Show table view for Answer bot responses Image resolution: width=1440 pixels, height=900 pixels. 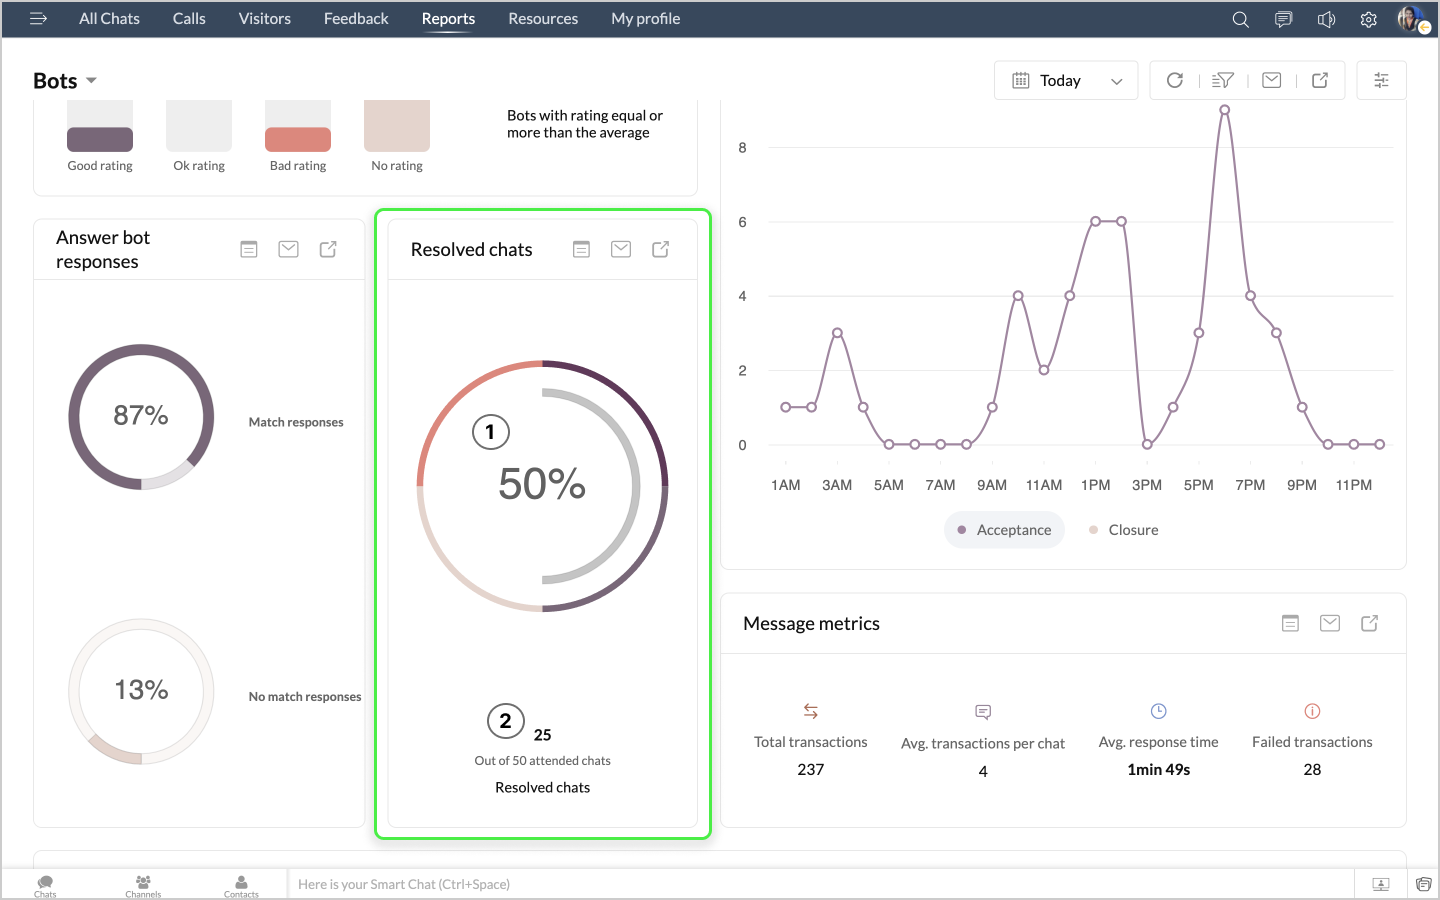click(249, 249)
